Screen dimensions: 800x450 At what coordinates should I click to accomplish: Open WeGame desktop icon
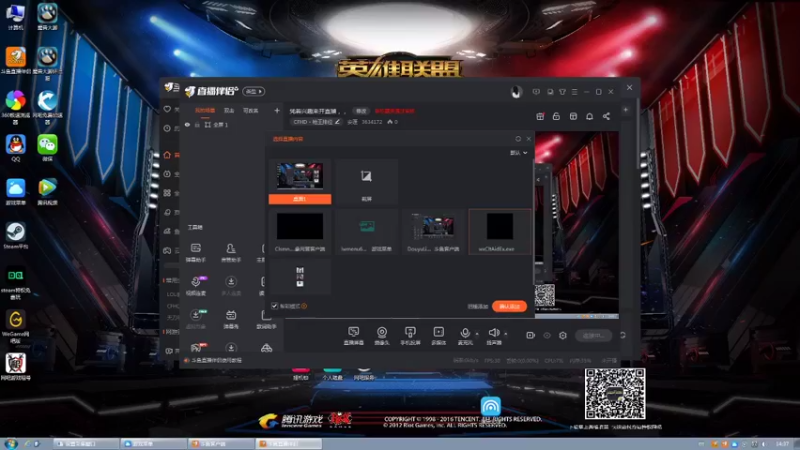(x=15, y=327)
